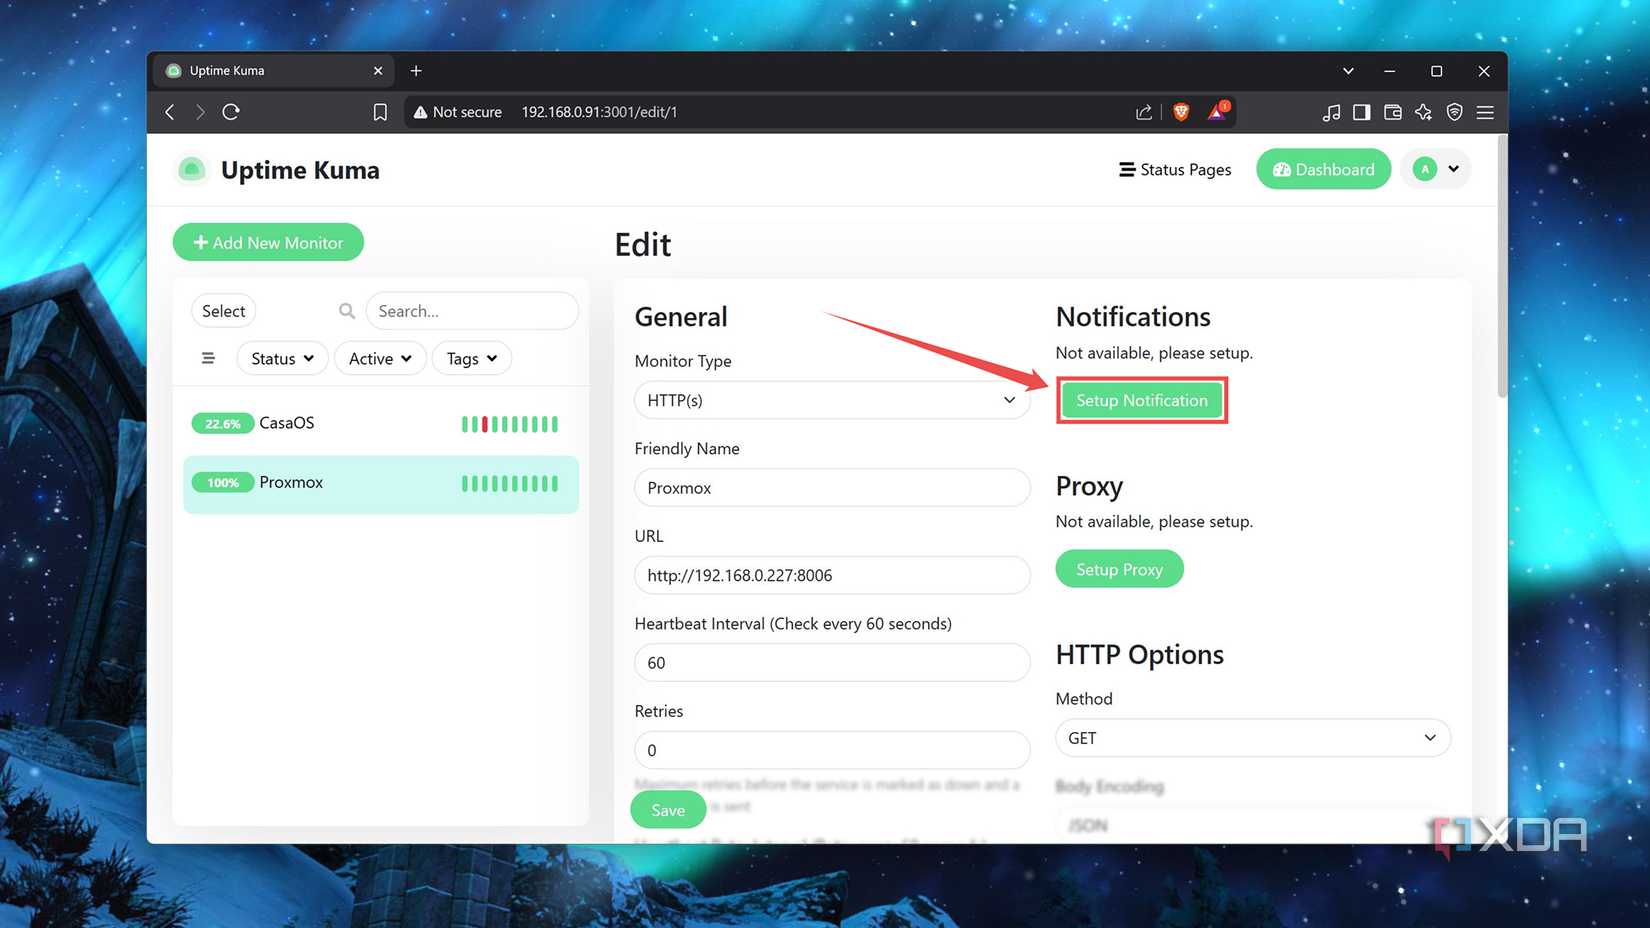
Task: Click the Setup Notification button
Action: pyautogui.click(x=1141, y=400)
